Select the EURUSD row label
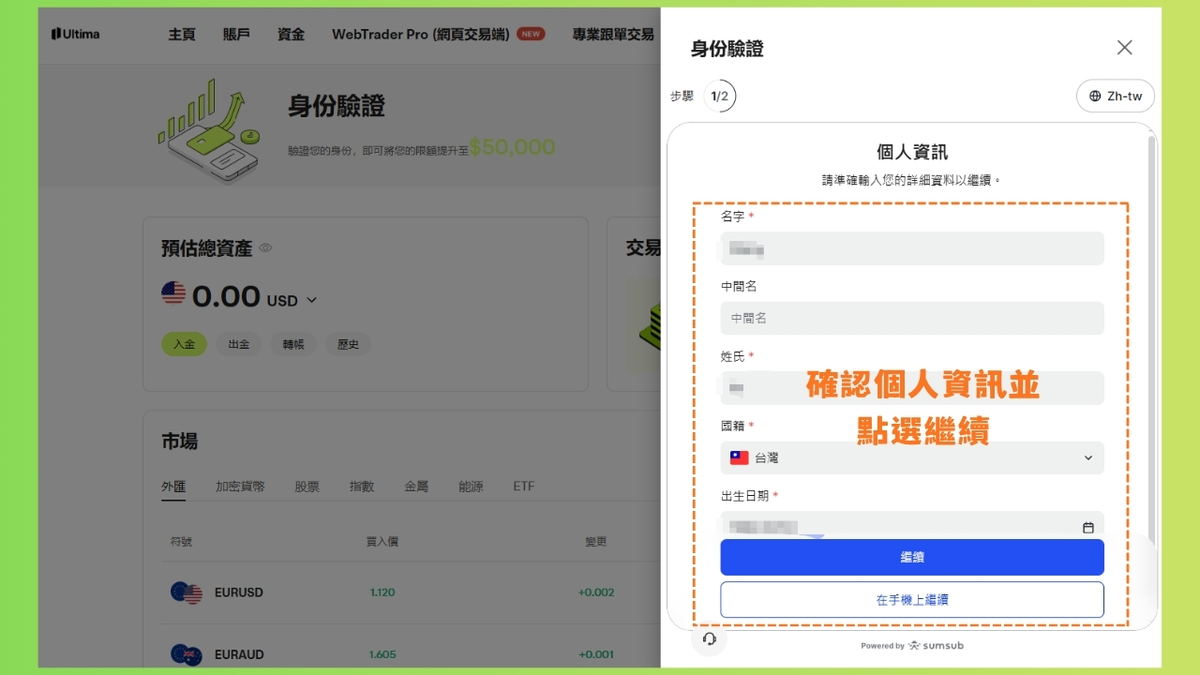 [x=239, y=593]
